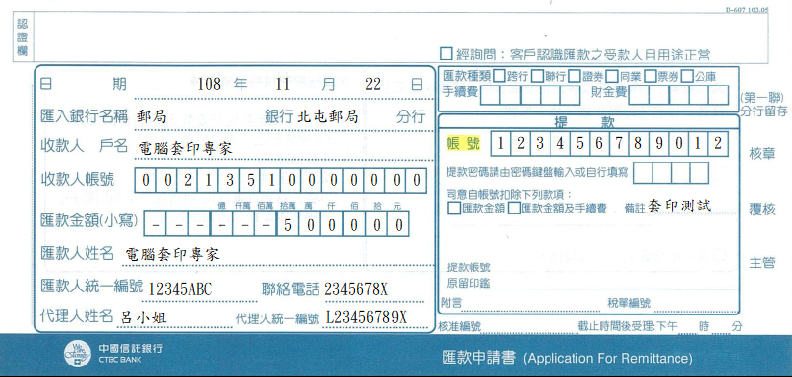Click the 匯款種類 label

[x=467, y=76]
